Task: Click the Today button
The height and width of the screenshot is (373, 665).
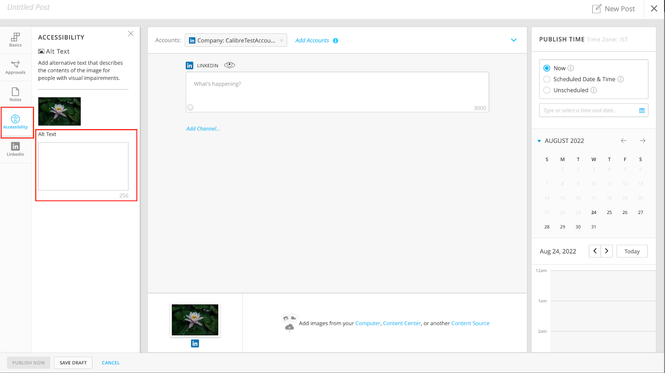Action: tap(632, 251)
